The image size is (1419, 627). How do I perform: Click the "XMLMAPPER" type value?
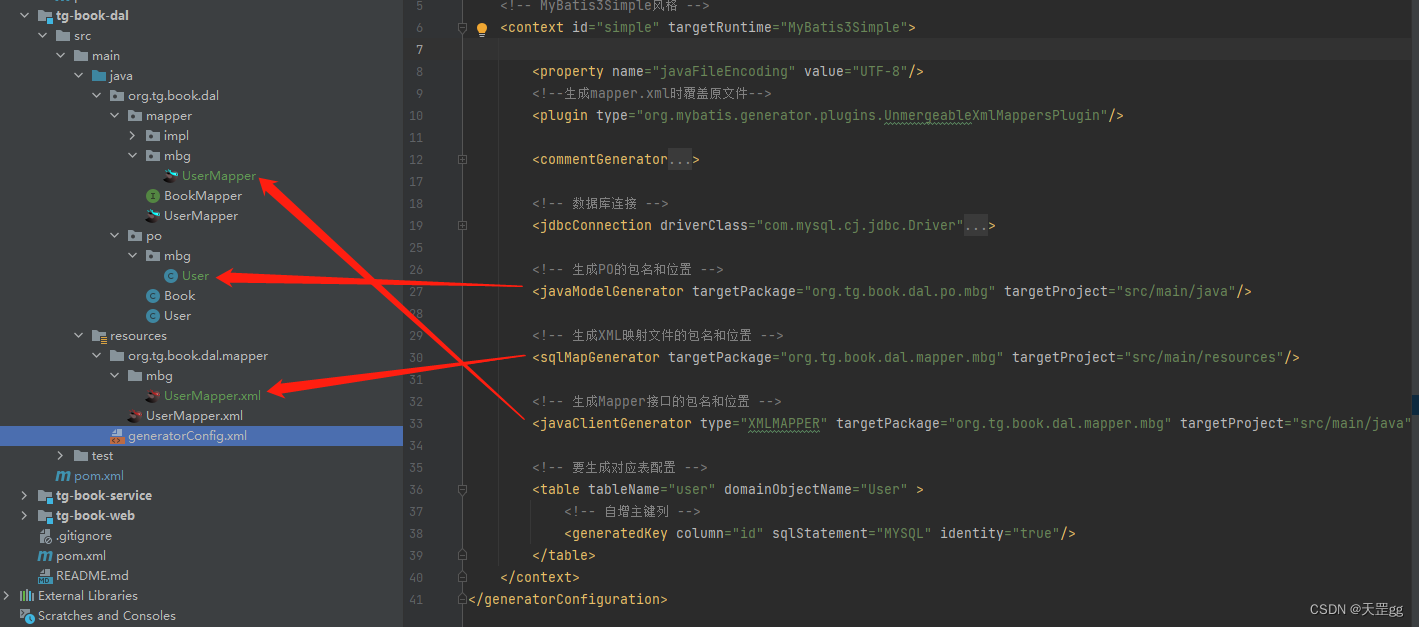[x=783, y=424]
